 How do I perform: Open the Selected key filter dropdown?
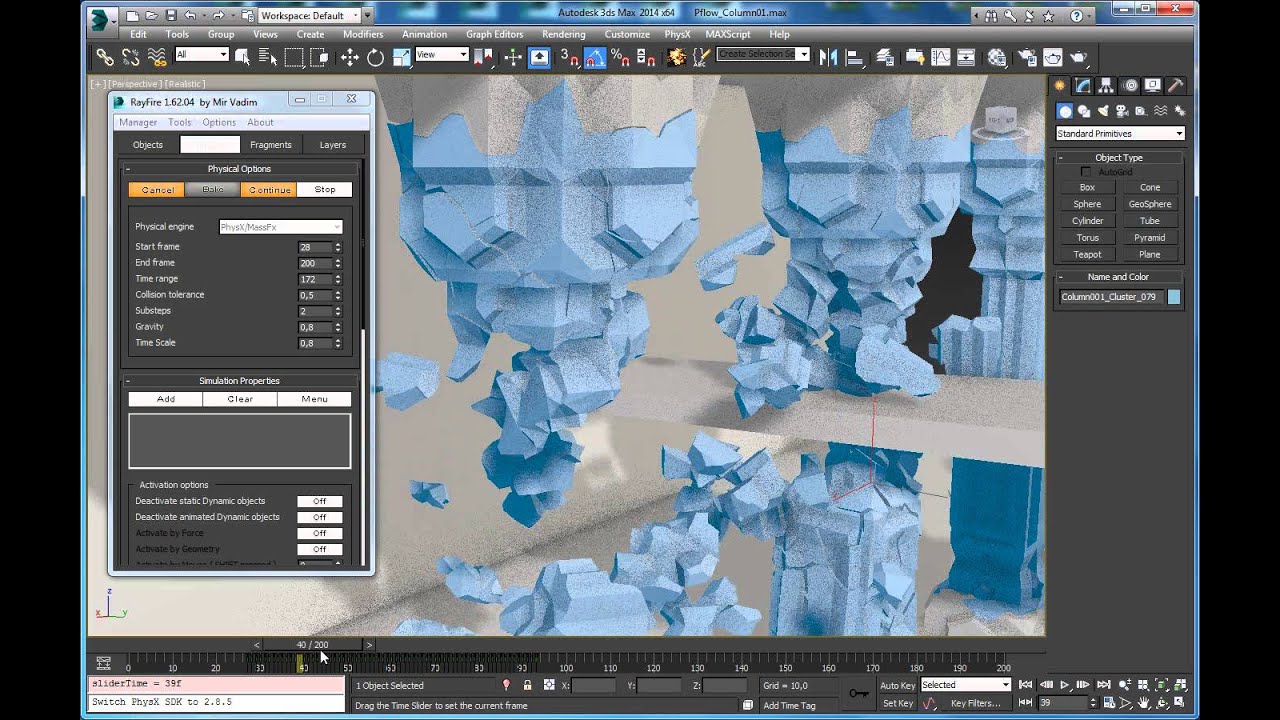pyautogui.click(x=966, y=685)
